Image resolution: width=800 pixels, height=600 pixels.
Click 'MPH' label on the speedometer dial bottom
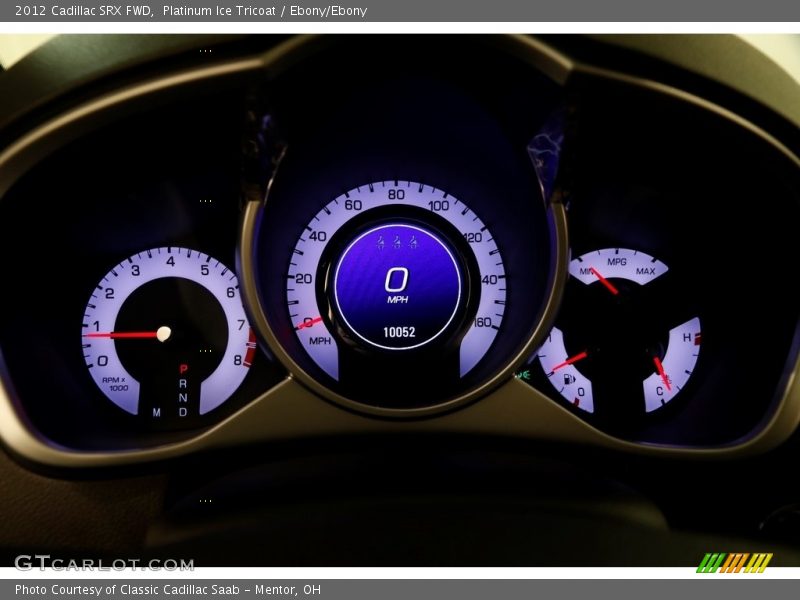[320, 341]
